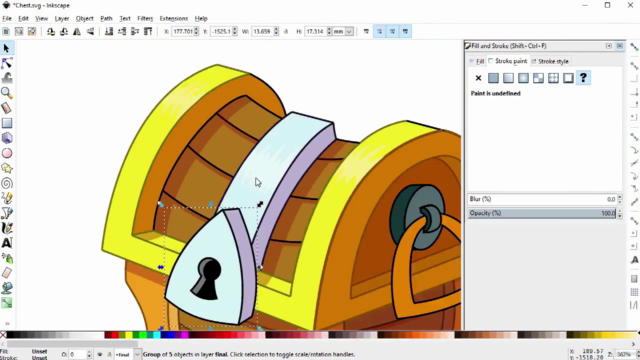Toggle scale stroke width option
640x360 pixels.
[366, 31]
